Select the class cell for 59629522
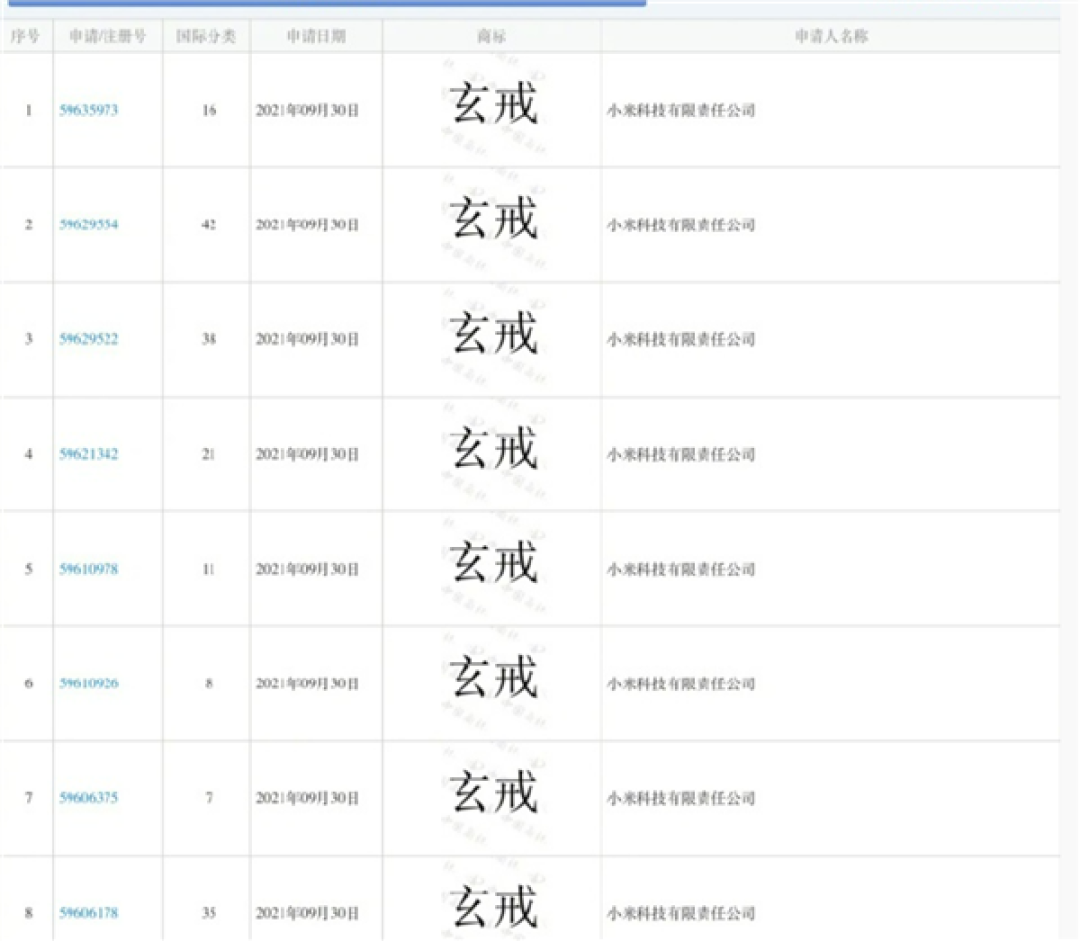The height and width of the screenshot is (941, 1080). tap(209, 339)
